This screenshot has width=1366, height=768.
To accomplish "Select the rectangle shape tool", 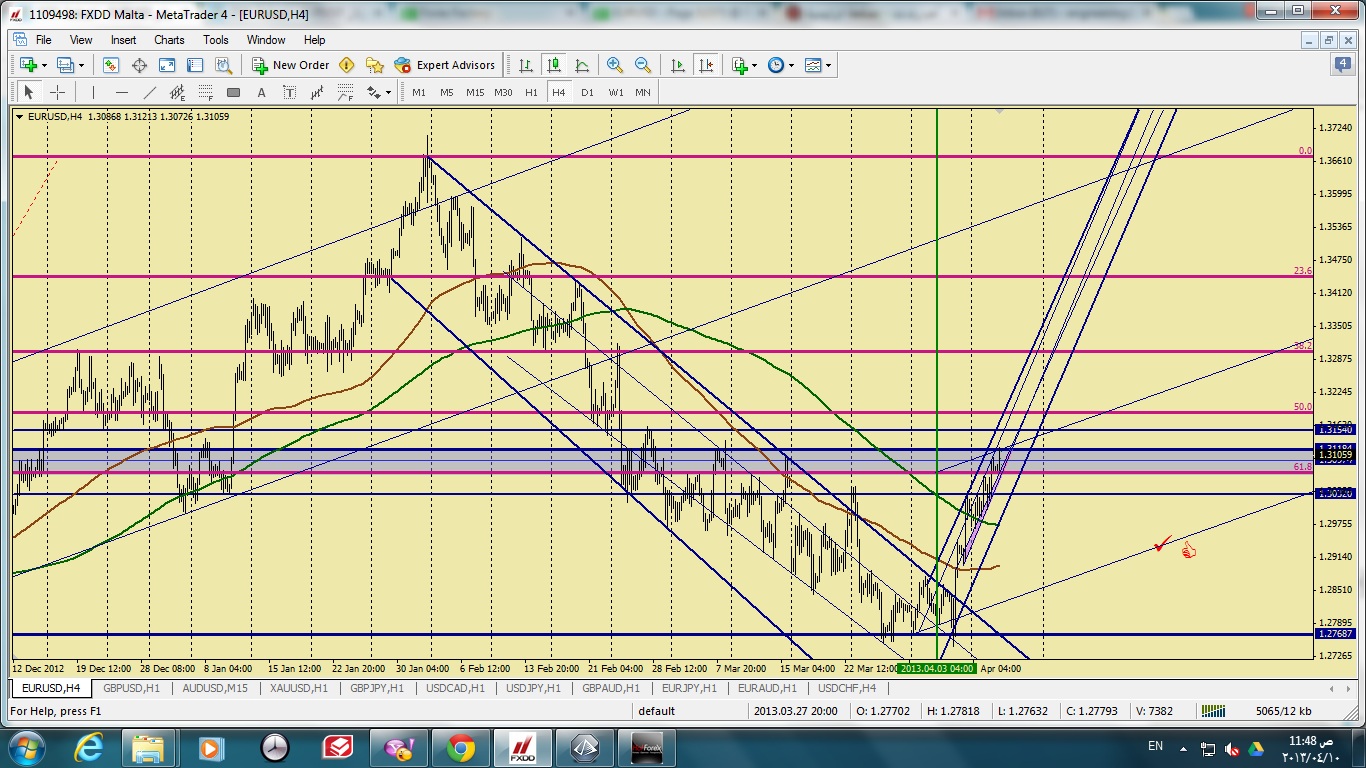I will [233, 92].
